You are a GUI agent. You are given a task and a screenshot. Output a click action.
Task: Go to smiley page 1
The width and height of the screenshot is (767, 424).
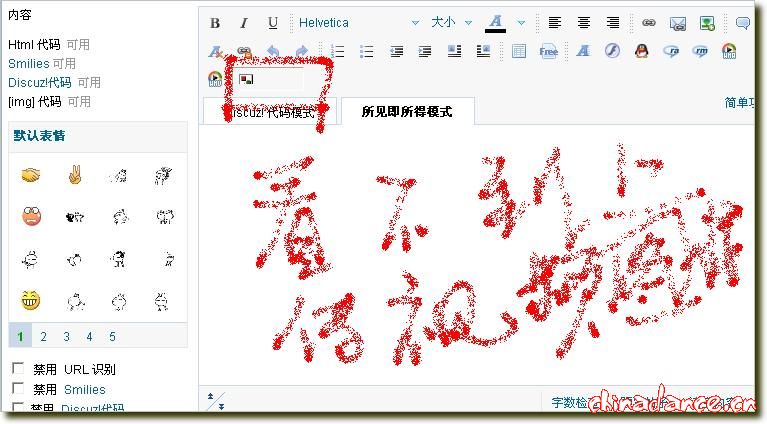click(x=20, y=336)
